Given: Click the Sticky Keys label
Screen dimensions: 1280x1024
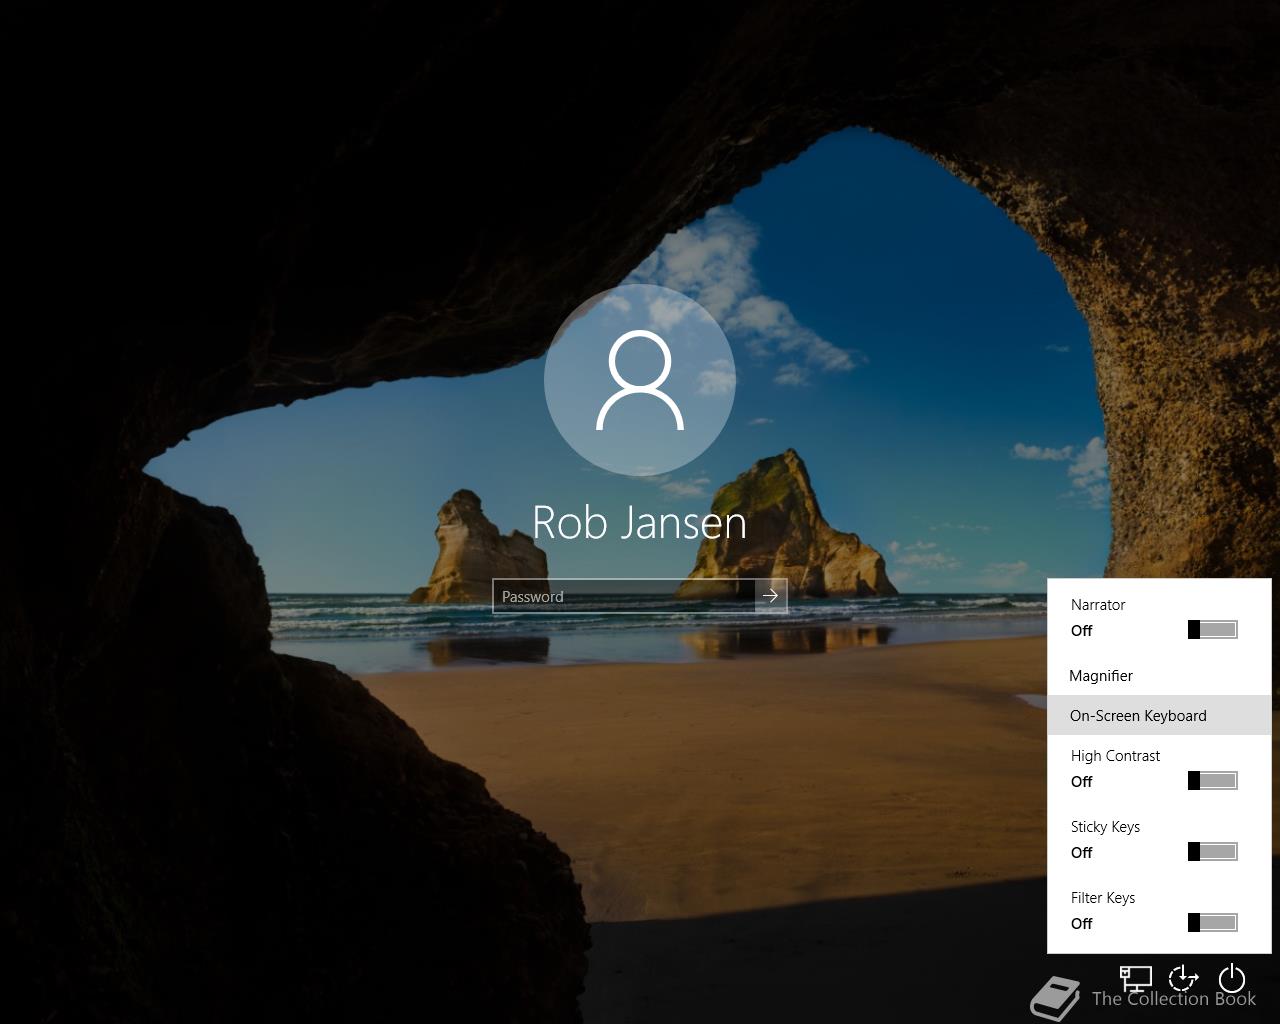Looking at the screenshot, I should tap(1105, 827).
